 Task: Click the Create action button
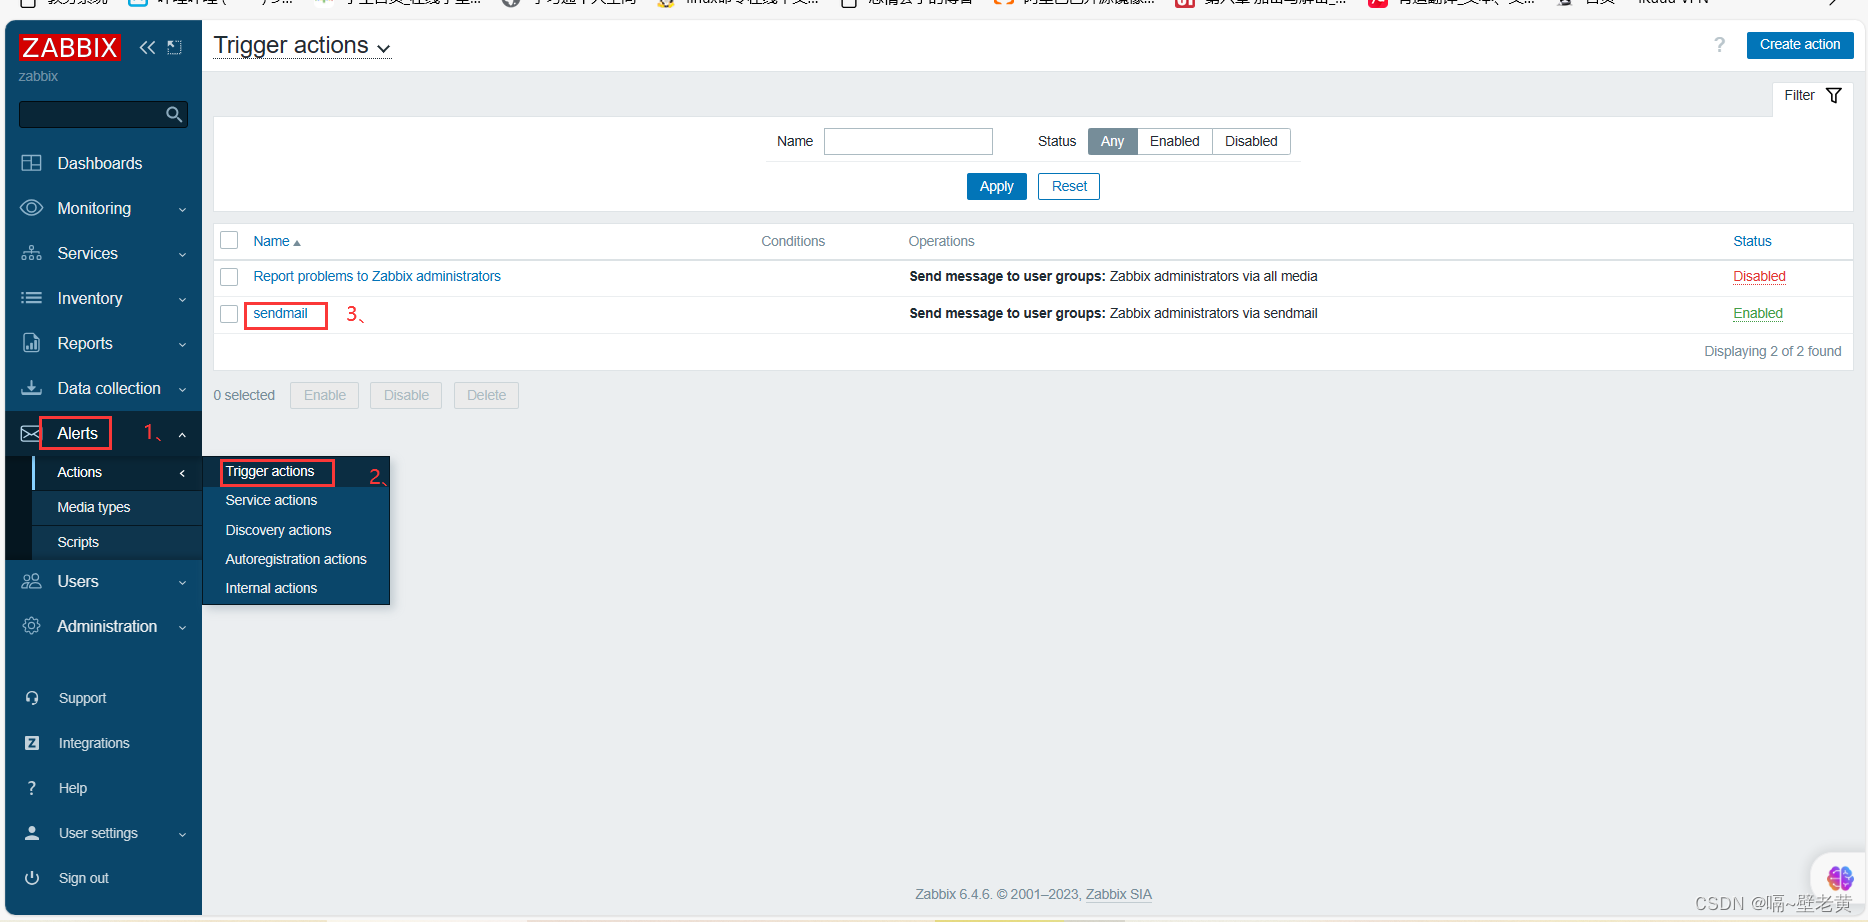(x=1800, y=45)
